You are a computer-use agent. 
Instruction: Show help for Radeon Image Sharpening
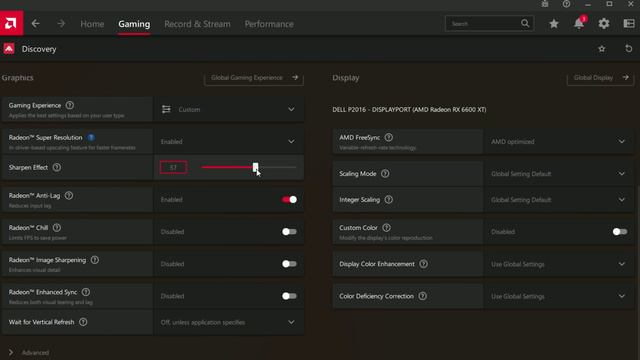[95, 260]
